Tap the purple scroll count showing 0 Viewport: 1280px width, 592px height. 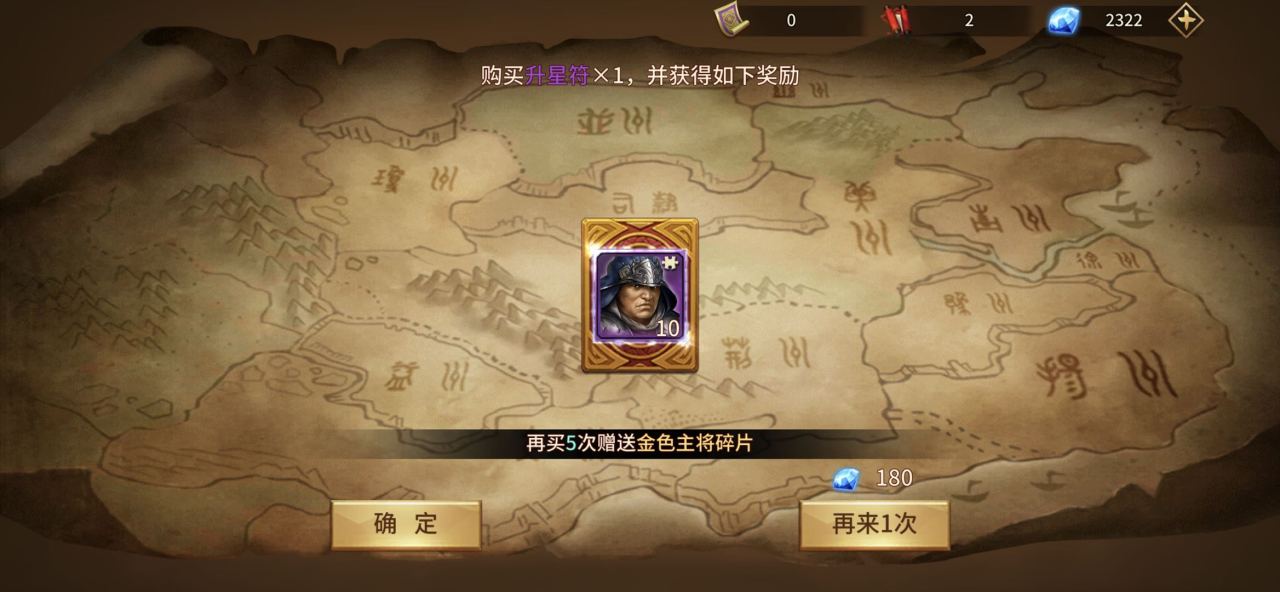click(791, 20)
